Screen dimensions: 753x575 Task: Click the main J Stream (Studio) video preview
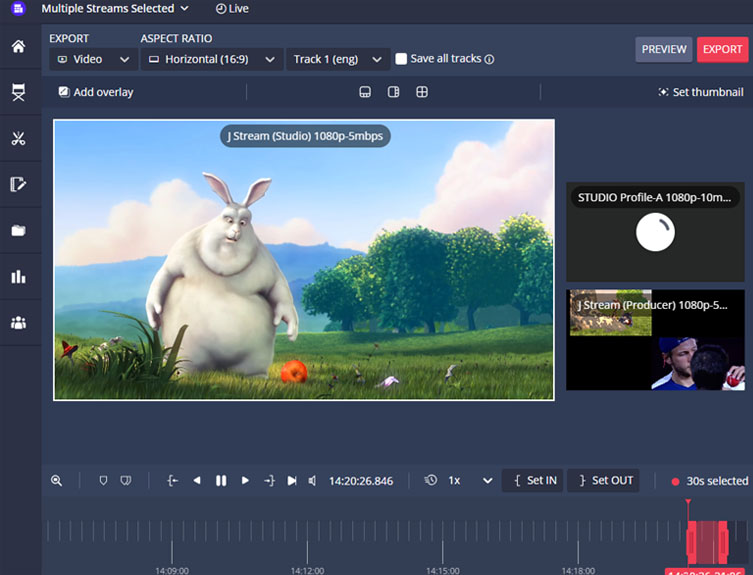point(304,259)
